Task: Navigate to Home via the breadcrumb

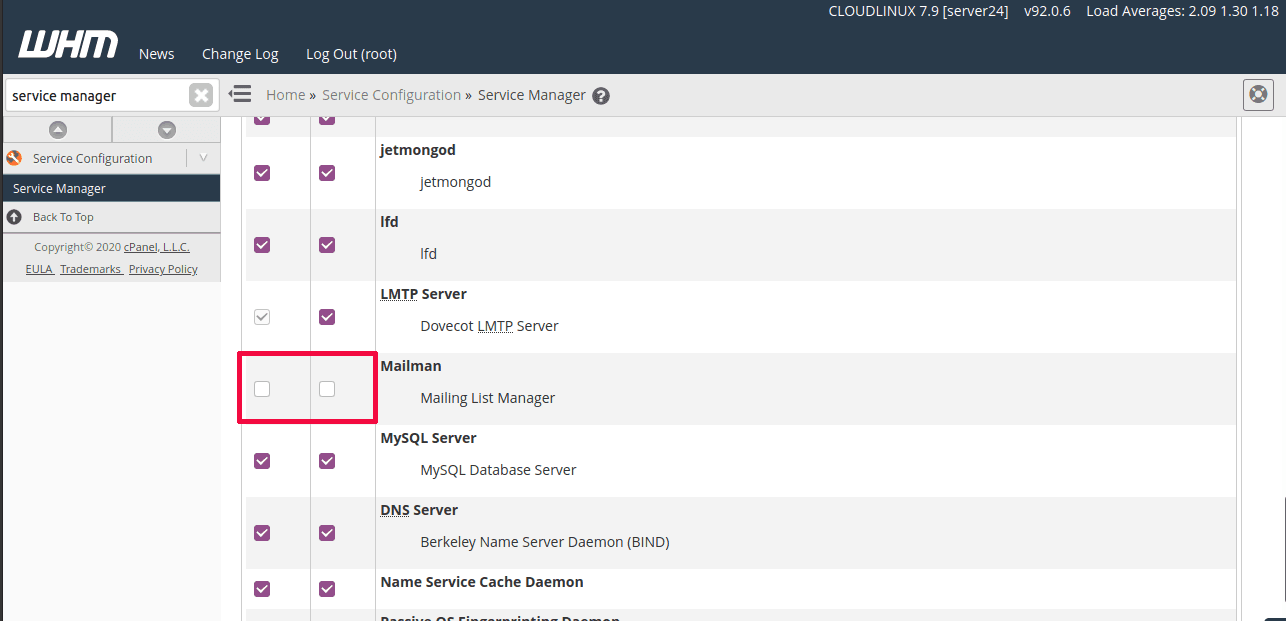Action: (x=285, y=94)
